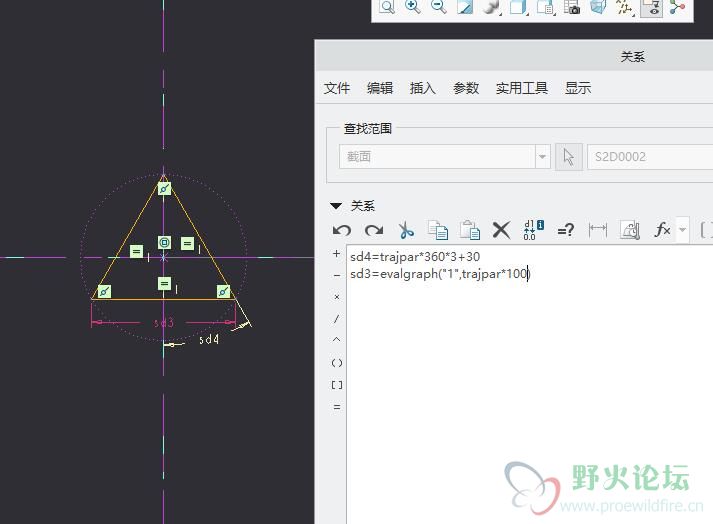This screenshot has width=713, height=524.
Task: Click the S2D0002 name field
Action: 650,157
